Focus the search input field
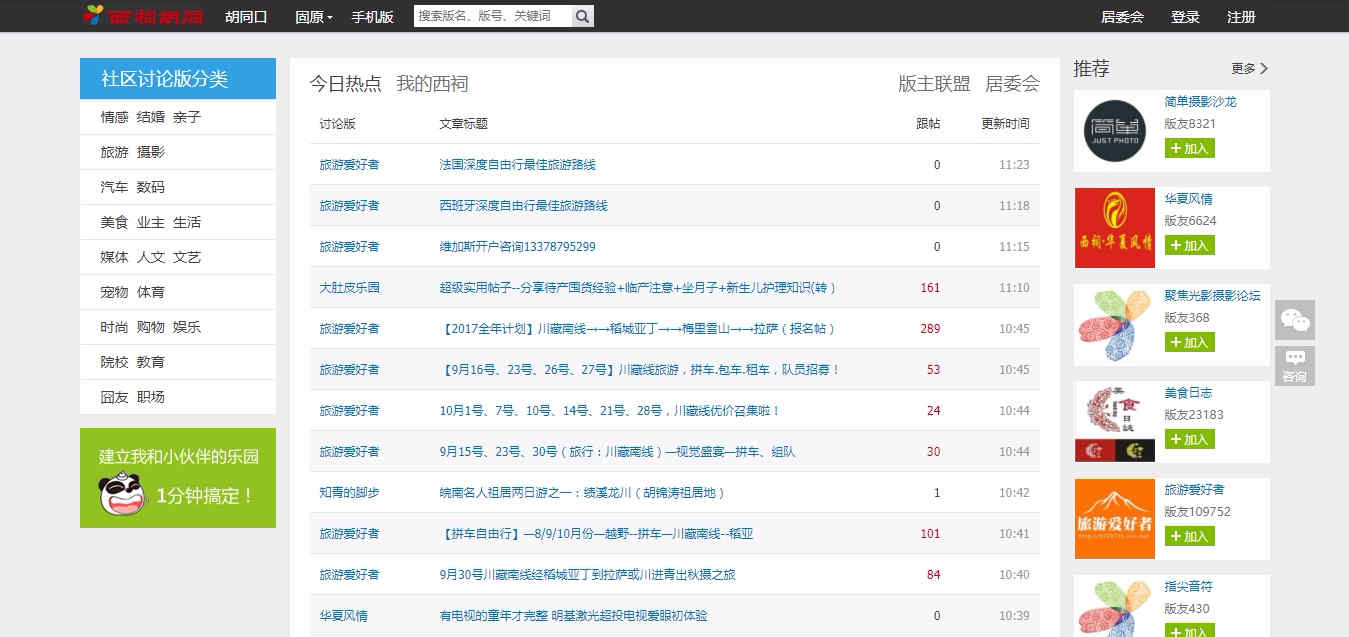 [x=492, y=16]
